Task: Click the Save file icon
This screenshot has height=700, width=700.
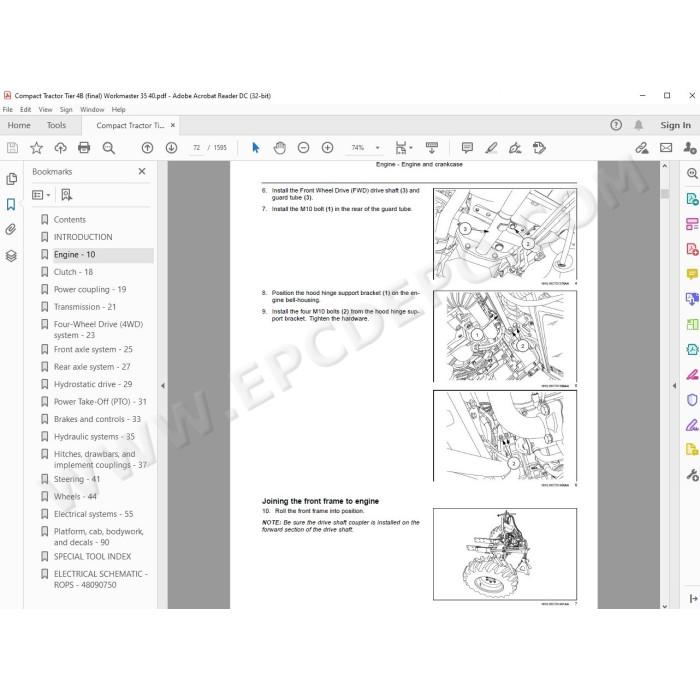Action: tap(12, 148)
